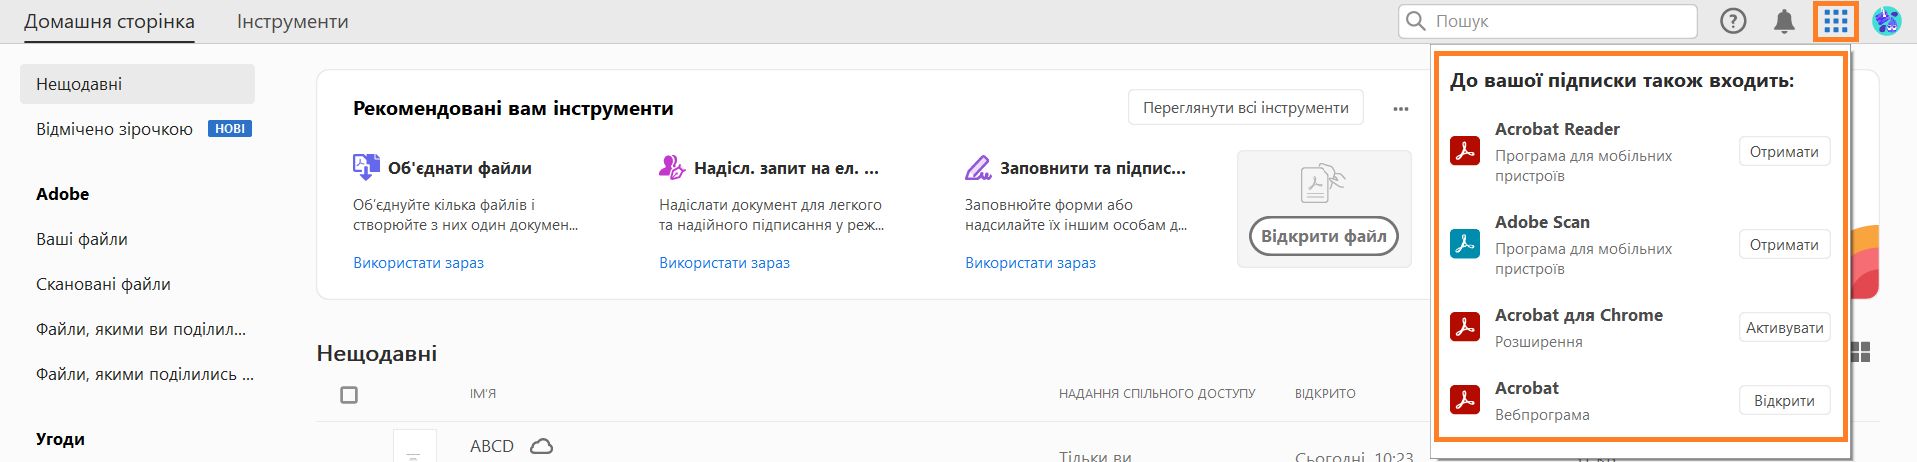Click the Переглянути всі інструменти button
The image size is (1917, 462).
point(1246,107)
